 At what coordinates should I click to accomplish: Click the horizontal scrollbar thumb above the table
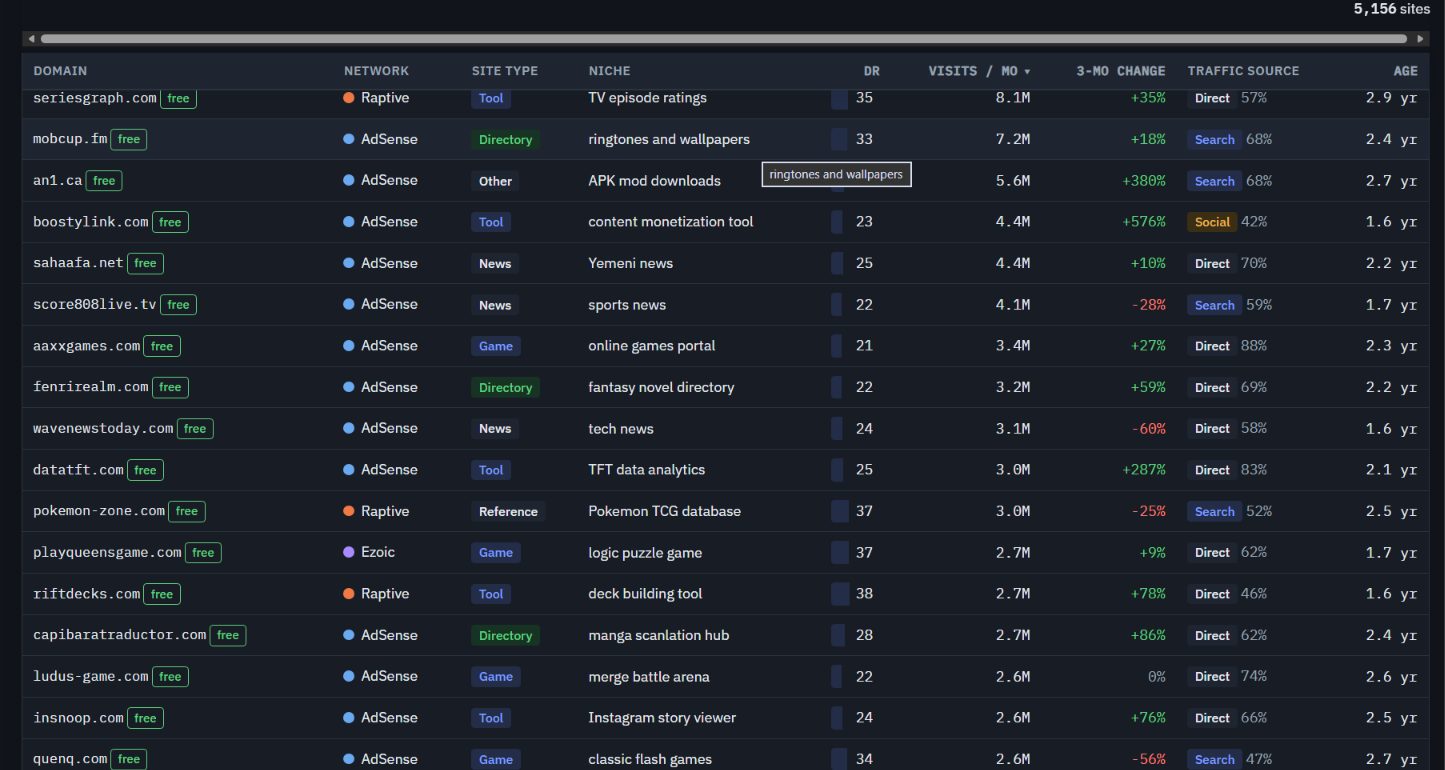(x=724, y=39)
